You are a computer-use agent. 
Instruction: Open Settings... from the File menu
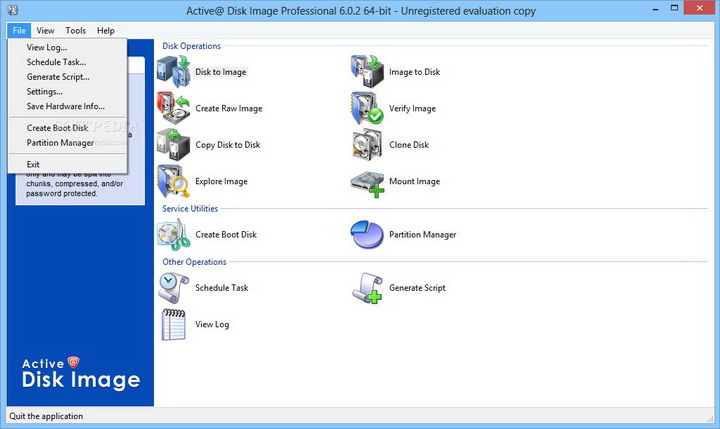coord(67,91)
